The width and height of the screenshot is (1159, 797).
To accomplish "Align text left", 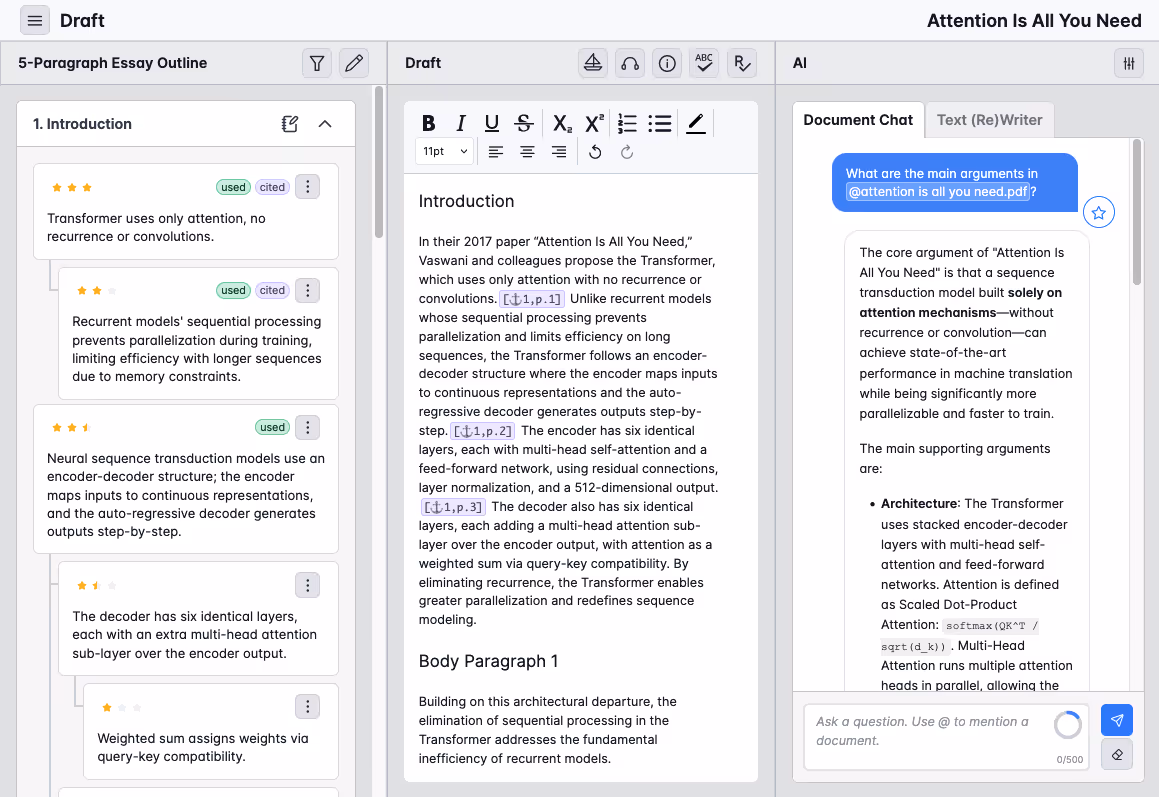I will (495, 152).
